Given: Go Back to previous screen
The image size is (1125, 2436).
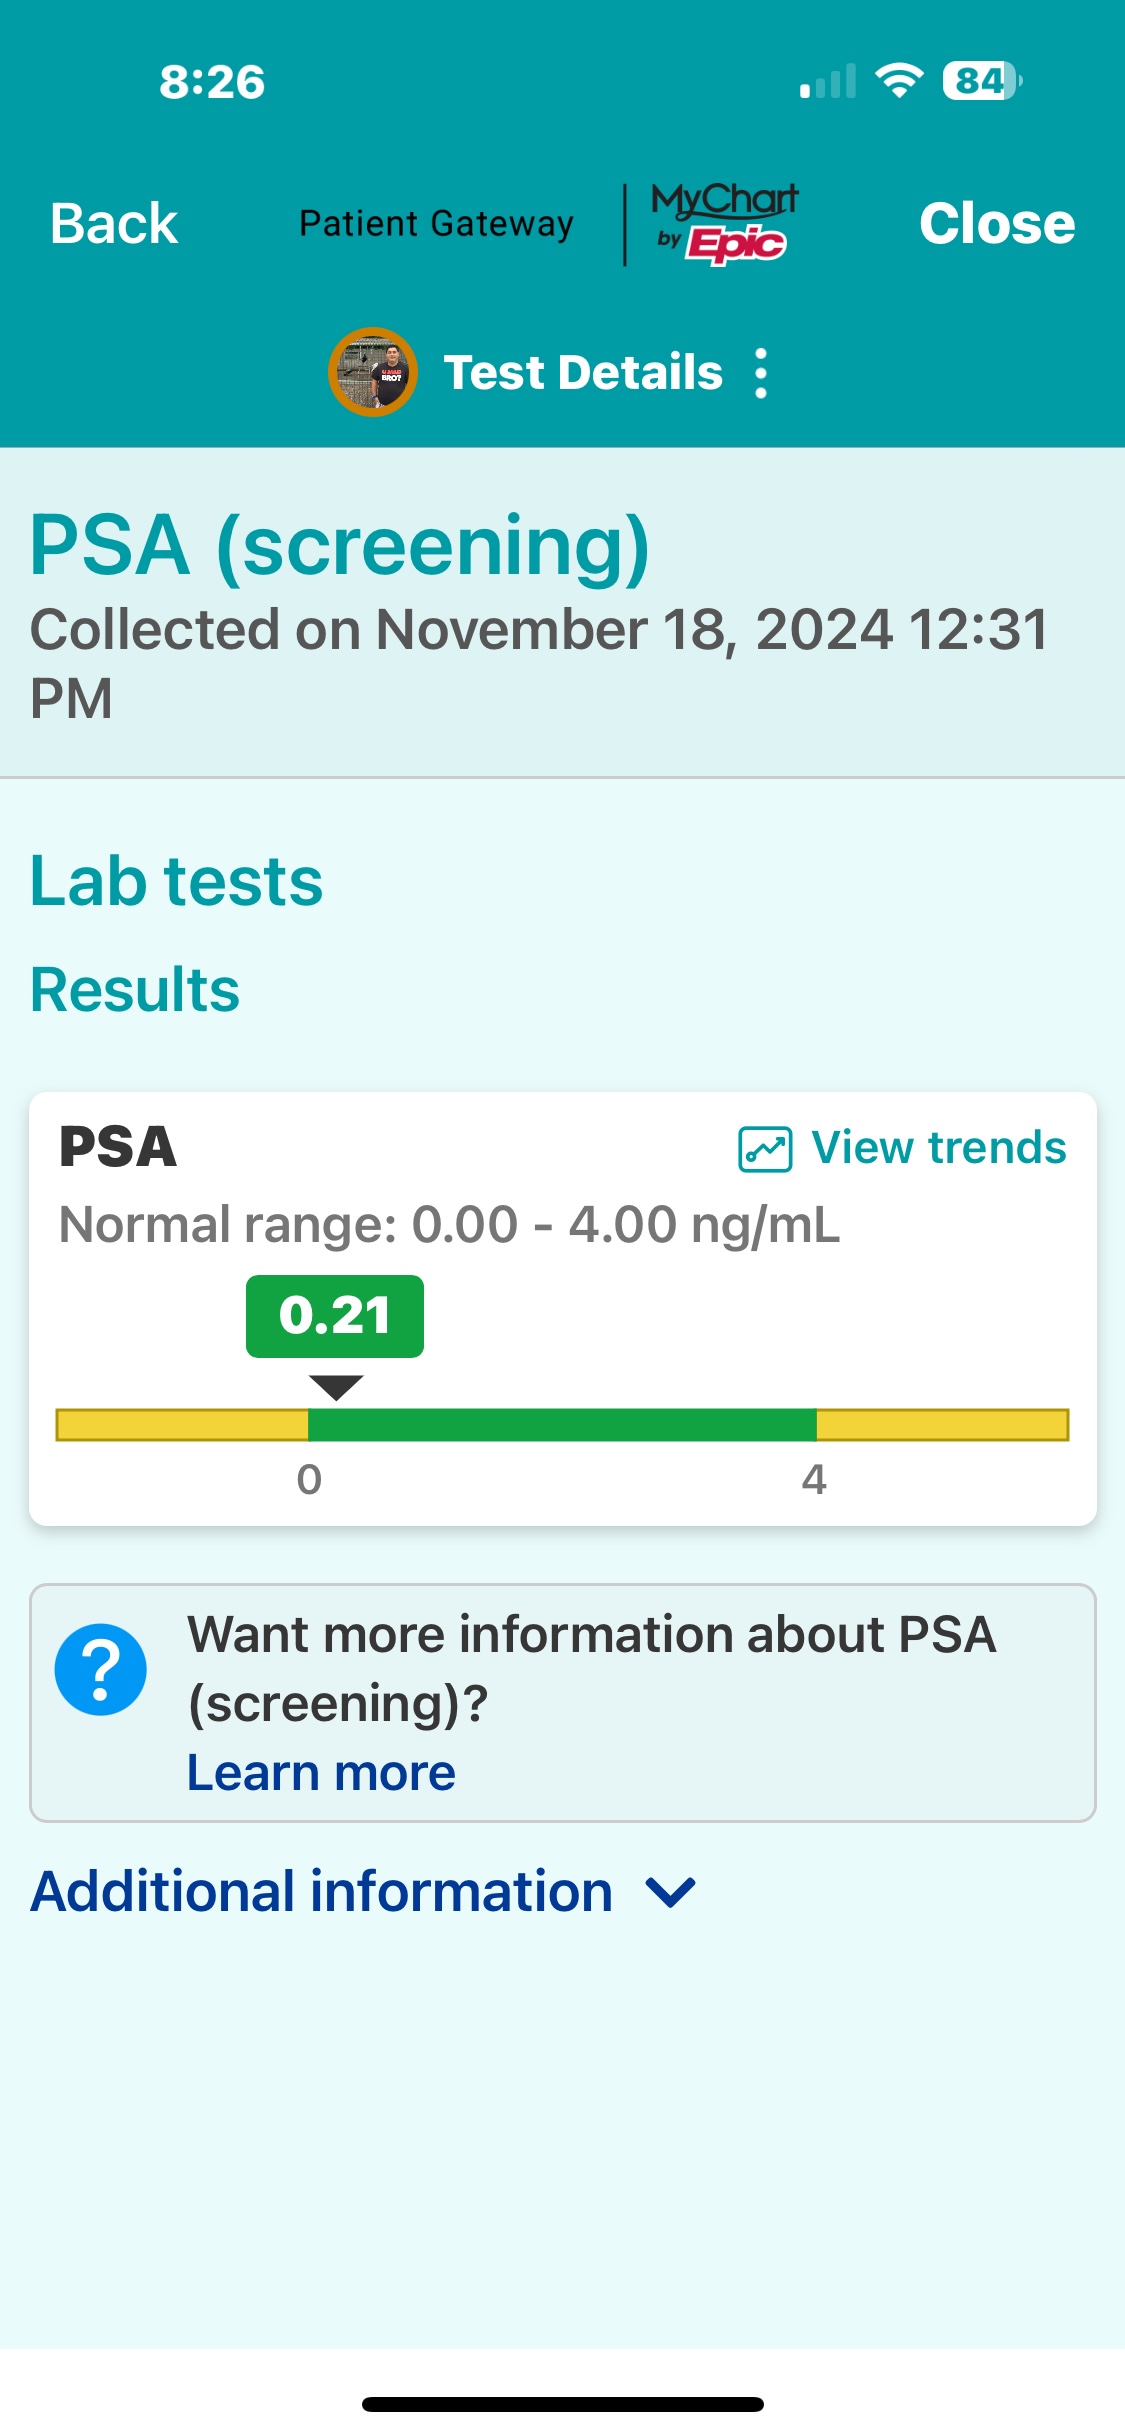Looking at the screenshot, I should (x=114, y=223).
